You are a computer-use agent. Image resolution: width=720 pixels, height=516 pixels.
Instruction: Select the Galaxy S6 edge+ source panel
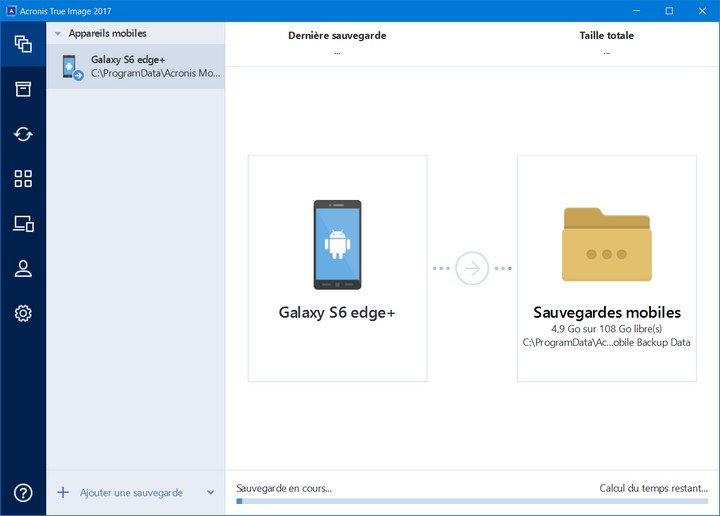pos(338,268)
